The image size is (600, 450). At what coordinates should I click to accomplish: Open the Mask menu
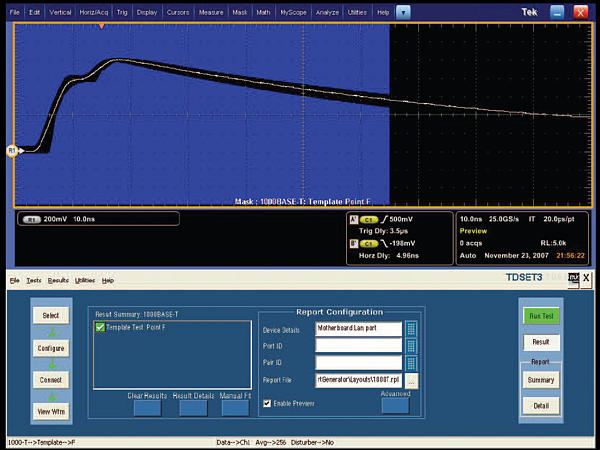239,11
